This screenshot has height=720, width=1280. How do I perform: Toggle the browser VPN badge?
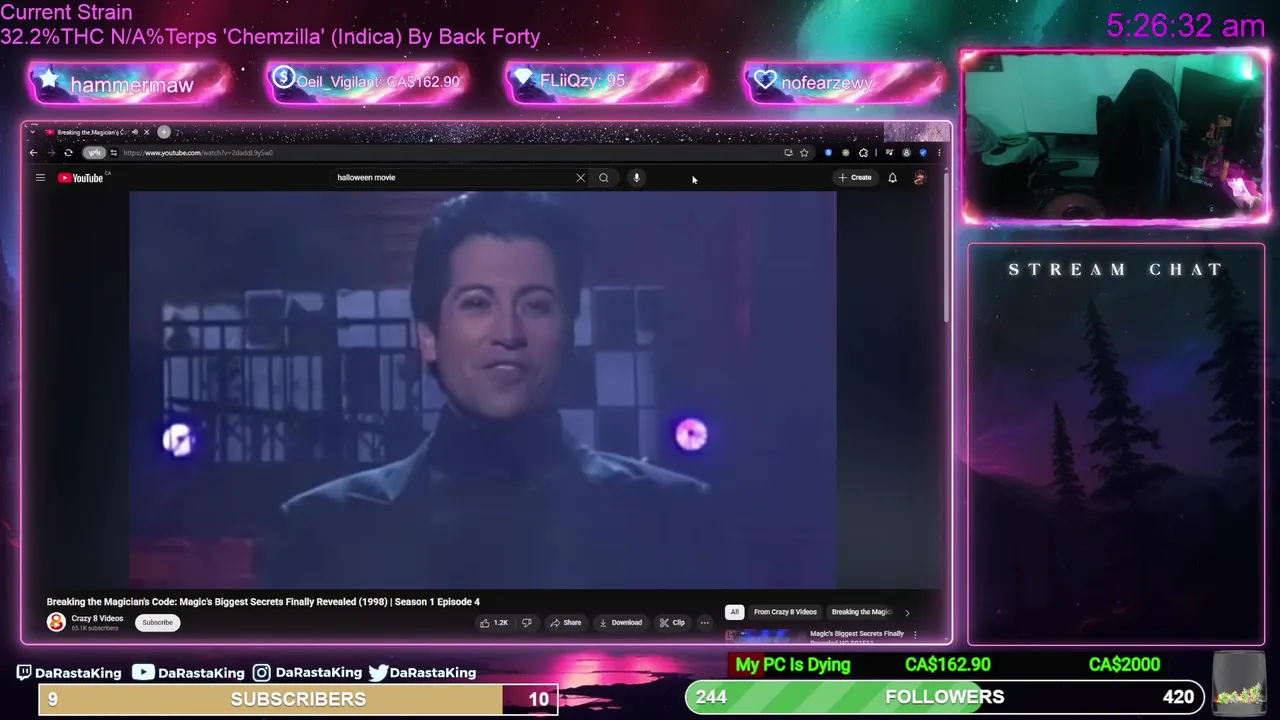tap(94, 153)
